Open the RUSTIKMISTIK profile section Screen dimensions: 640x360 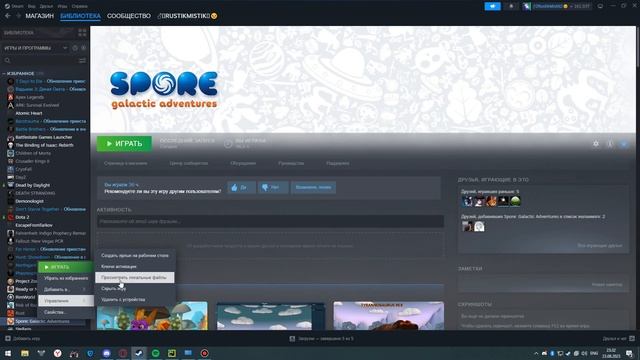click(x=188, y=16)
